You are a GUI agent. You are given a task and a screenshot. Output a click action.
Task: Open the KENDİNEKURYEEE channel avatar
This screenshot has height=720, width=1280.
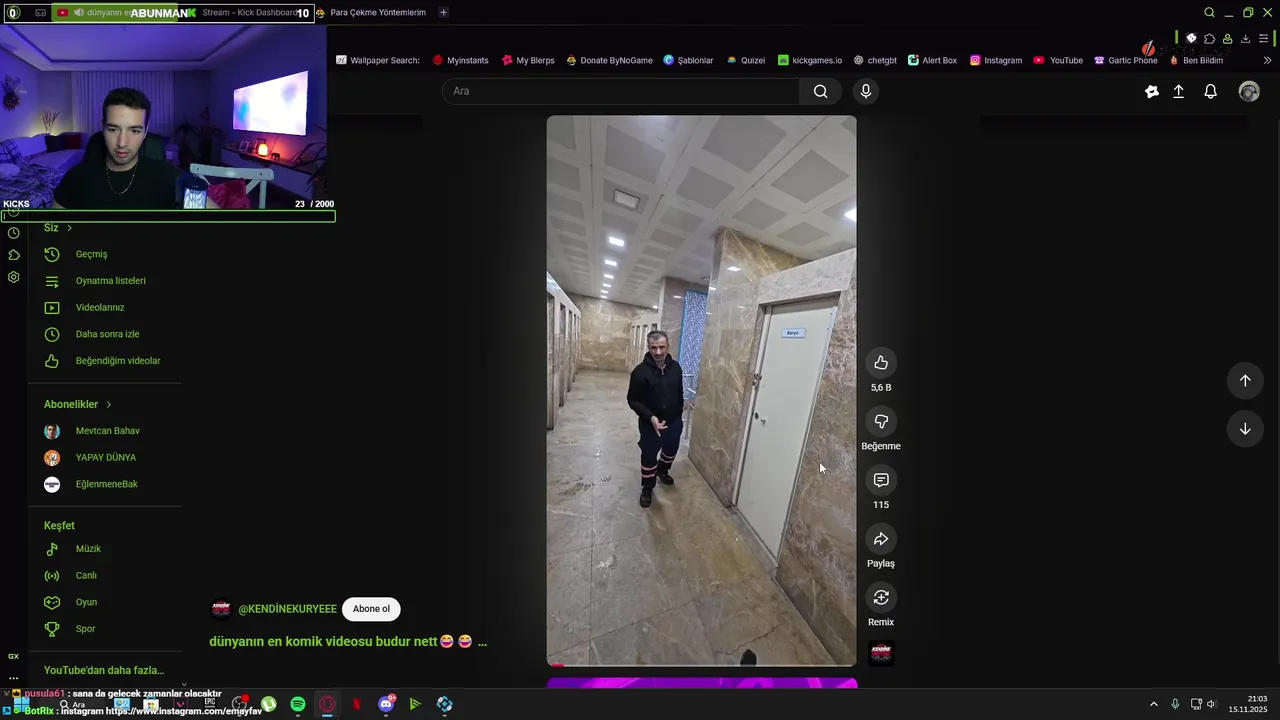coord(221,609)
